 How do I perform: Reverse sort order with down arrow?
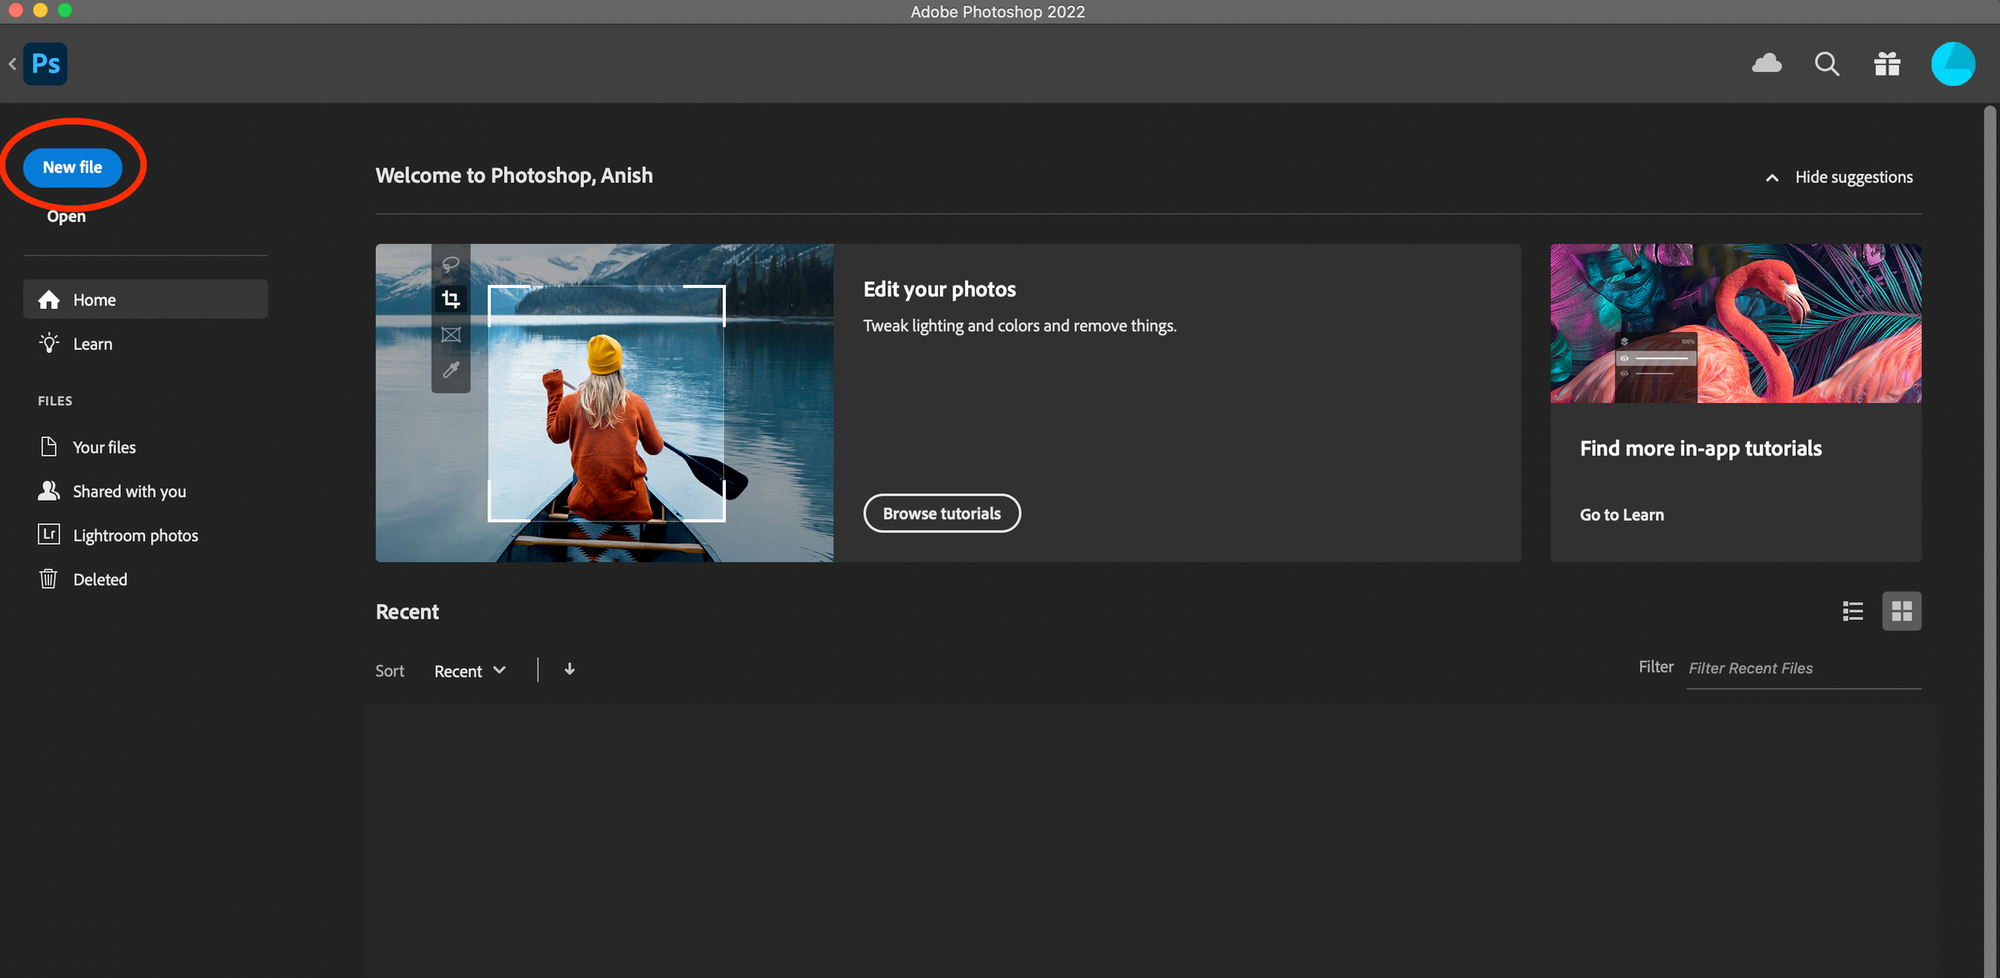pos(570,669)
